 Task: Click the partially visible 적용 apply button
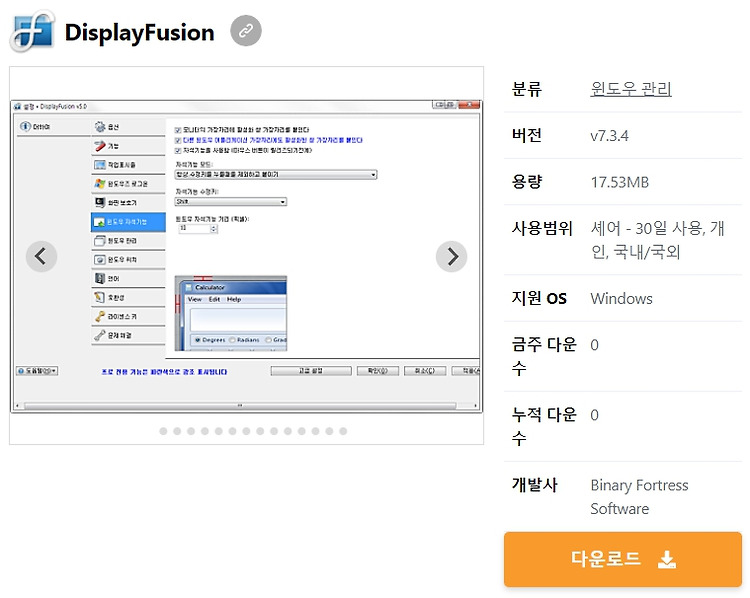coord(466,371)
